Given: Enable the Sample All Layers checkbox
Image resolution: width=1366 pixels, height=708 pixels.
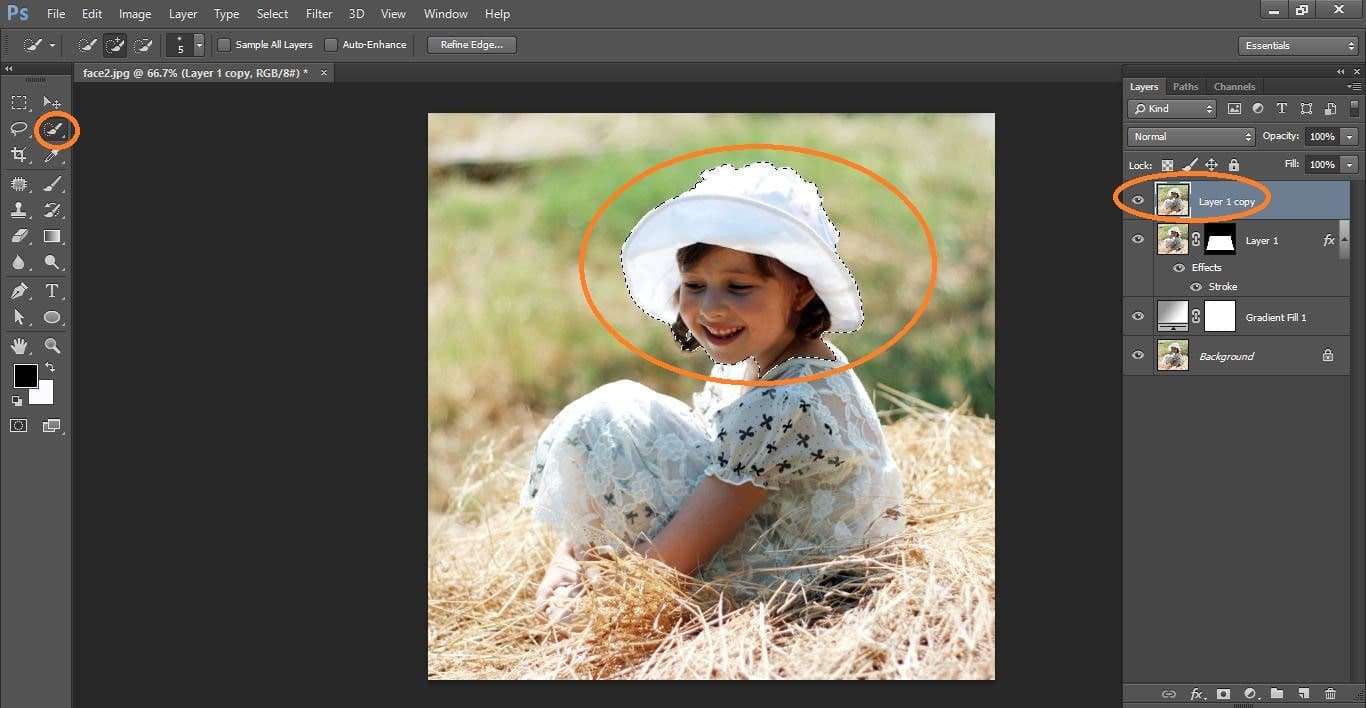Looking at the screenshot, I should click(225, 45).
